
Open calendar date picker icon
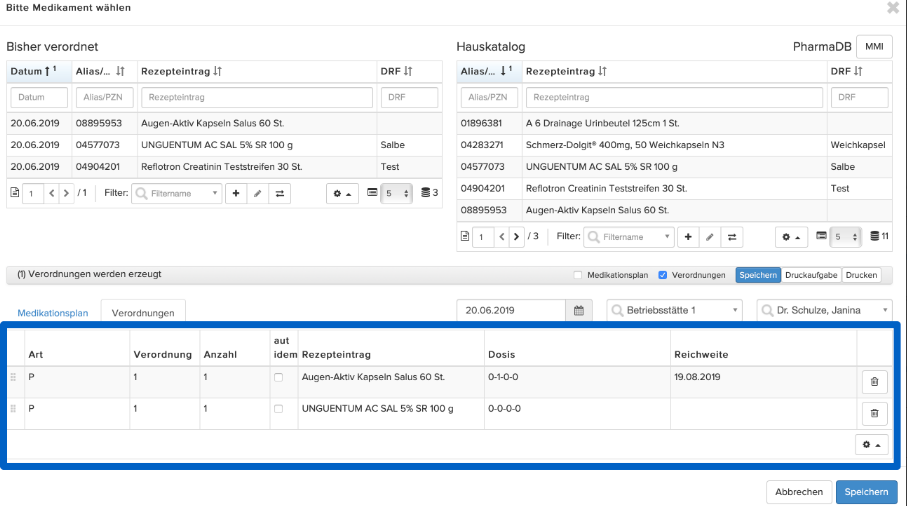coord(578,311)
